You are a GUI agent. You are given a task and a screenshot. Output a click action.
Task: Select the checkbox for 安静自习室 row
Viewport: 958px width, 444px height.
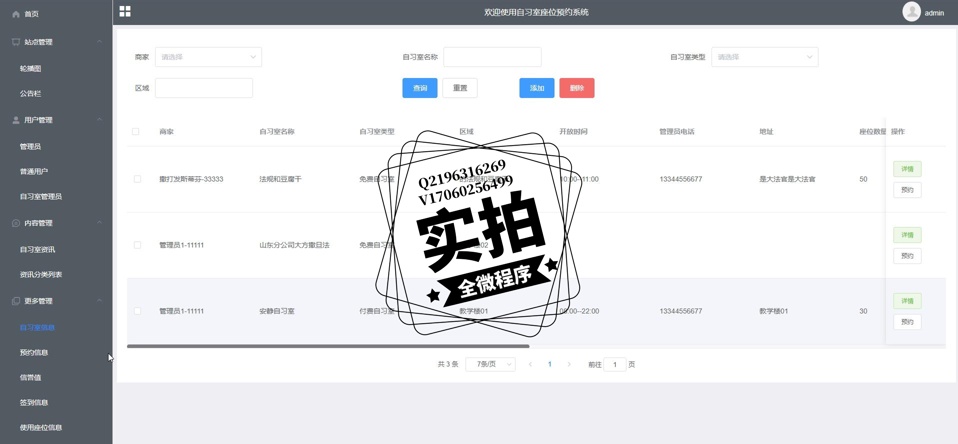click(x=137, y=311)
